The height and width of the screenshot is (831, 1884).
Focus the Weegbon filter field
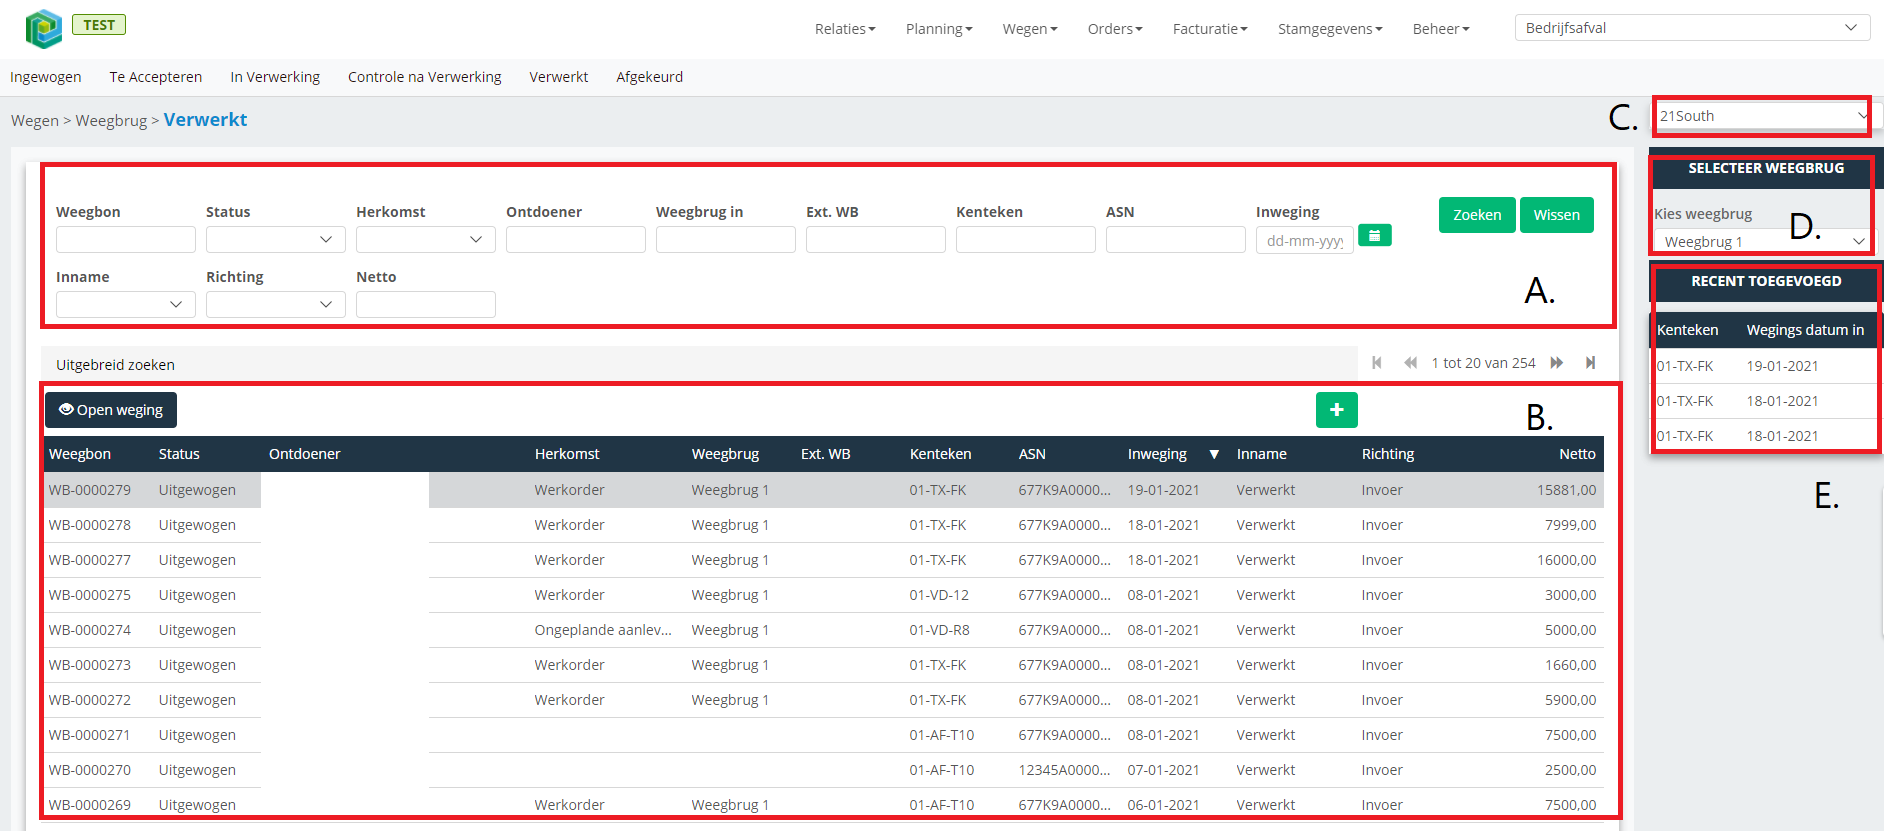pyautogui.click(x=126, y=240)
